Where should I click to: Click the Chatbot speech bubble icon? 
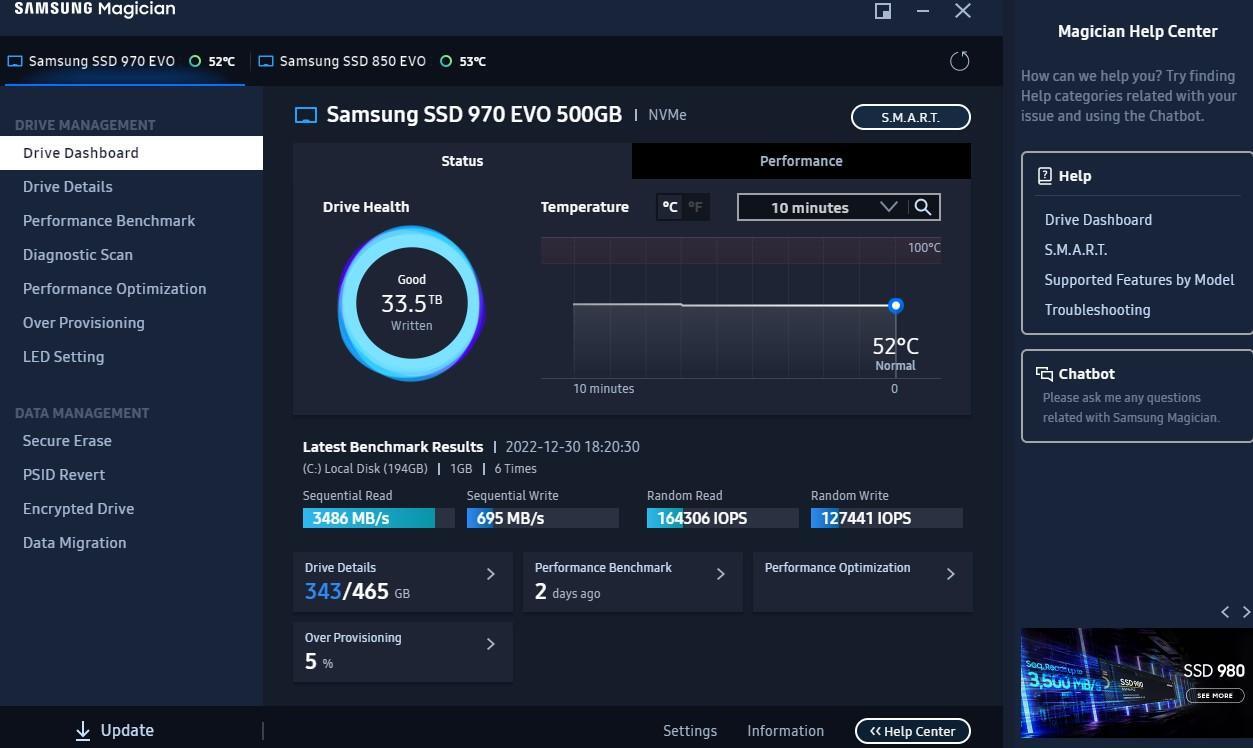pos(1044,373)
